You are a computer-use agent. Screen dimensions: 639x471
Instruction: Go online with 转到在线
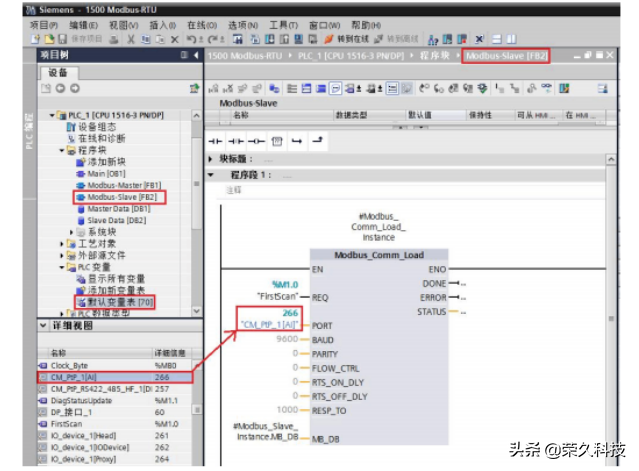pyautogui.click(x=346, y=39)
